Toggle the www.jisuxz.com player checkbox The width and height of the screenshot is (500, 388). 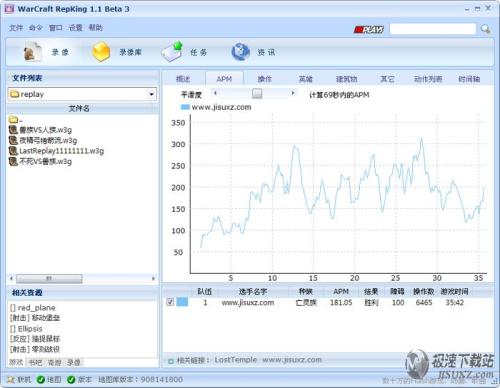tap(170, 302)
